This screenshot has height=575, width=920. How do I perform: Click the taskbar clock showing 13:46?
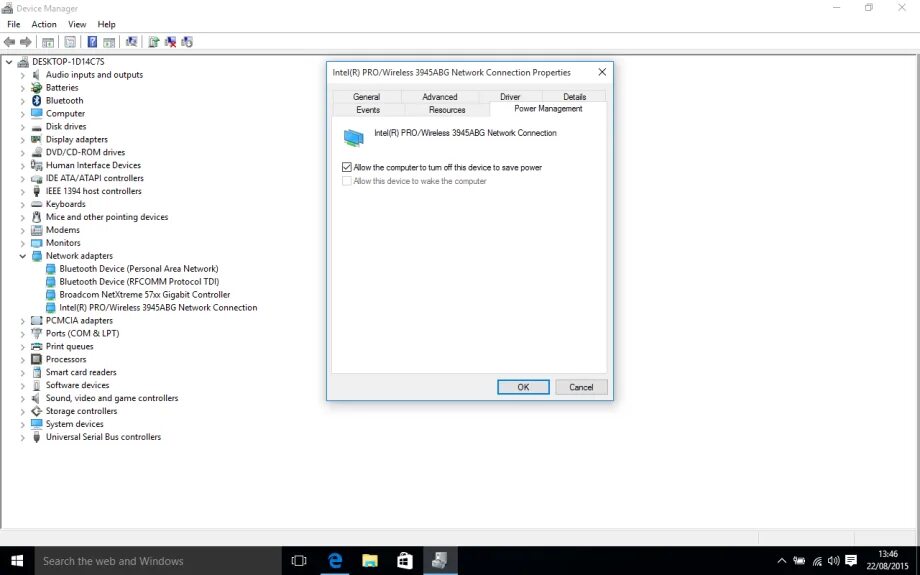point(888,560)
